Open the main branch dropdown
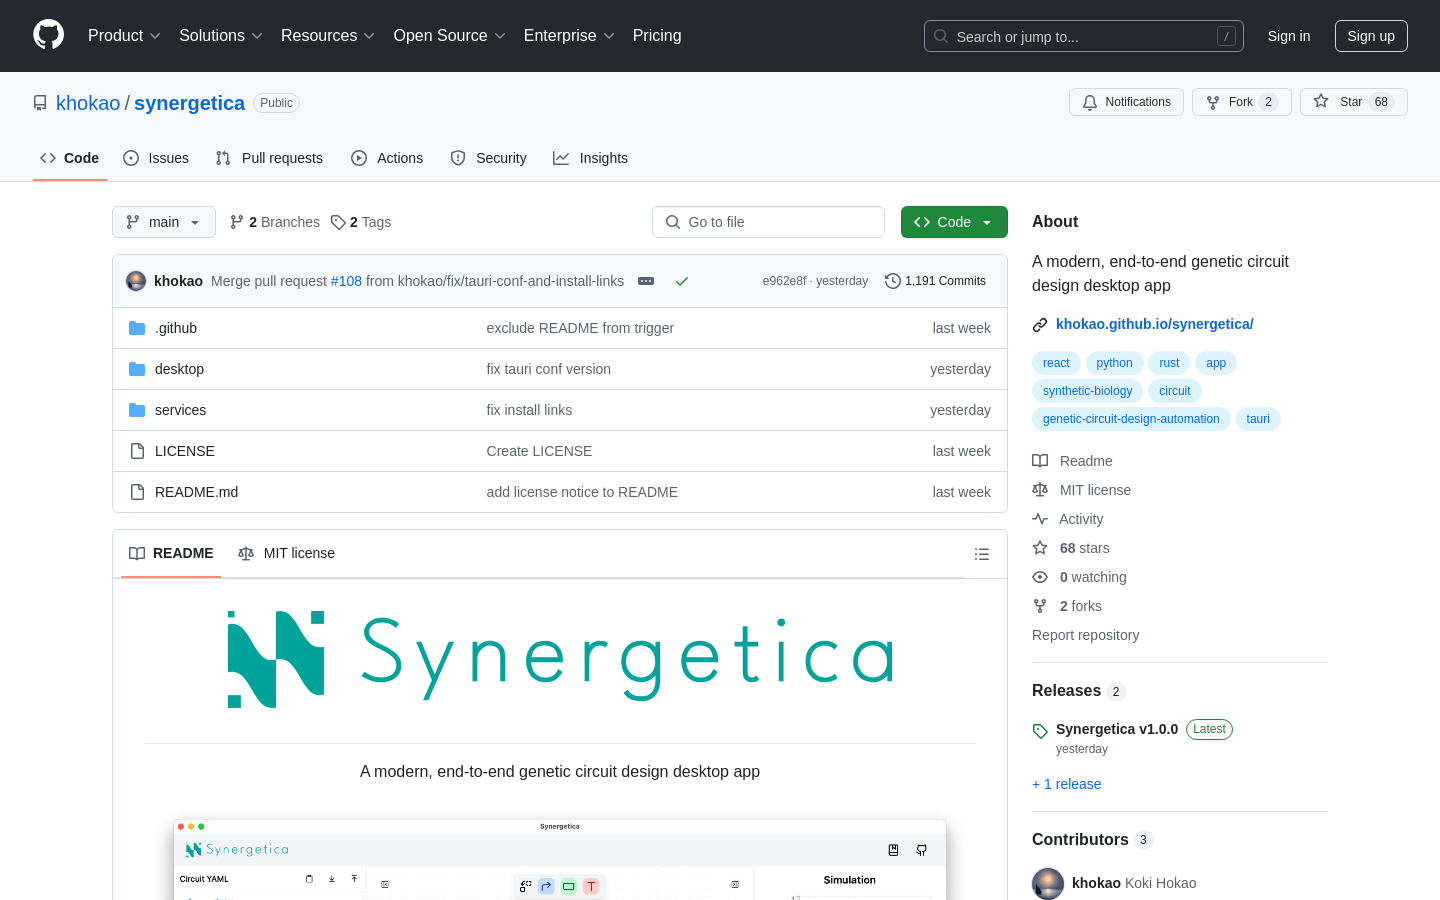Viewport: 1440px width, 900px height. [x=164, y=222]
